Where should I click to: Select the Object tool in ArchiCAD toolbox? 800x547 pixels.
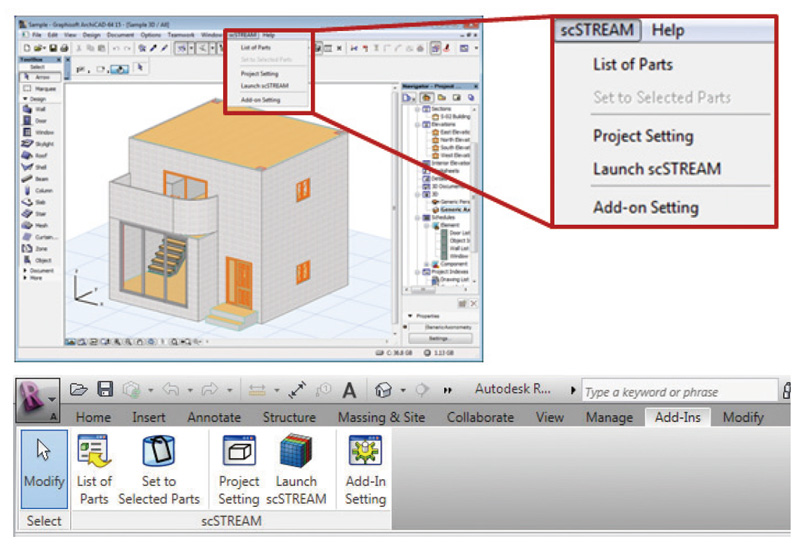(38, 260)
